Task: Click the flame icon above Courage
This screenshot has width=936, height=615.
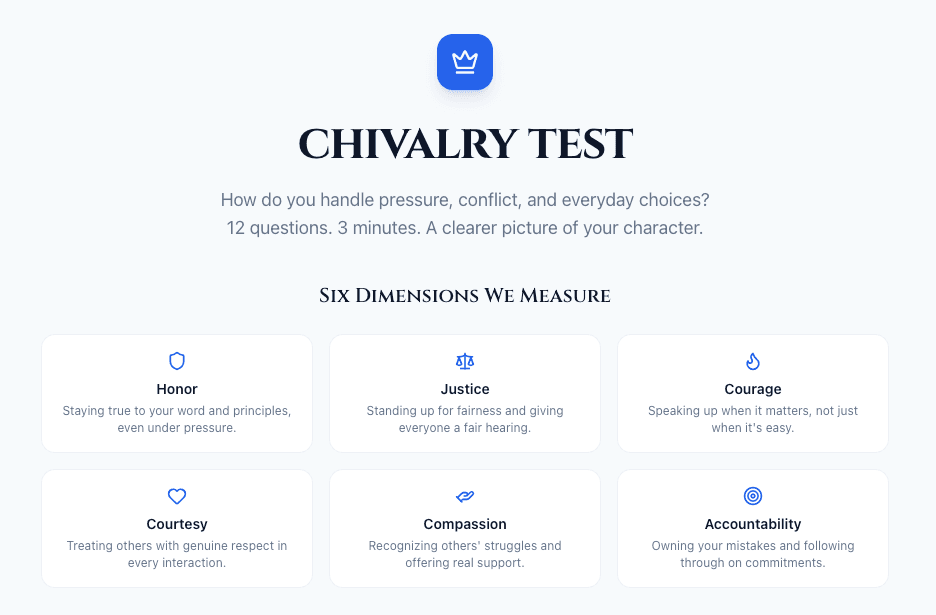Action: (753, 361)
